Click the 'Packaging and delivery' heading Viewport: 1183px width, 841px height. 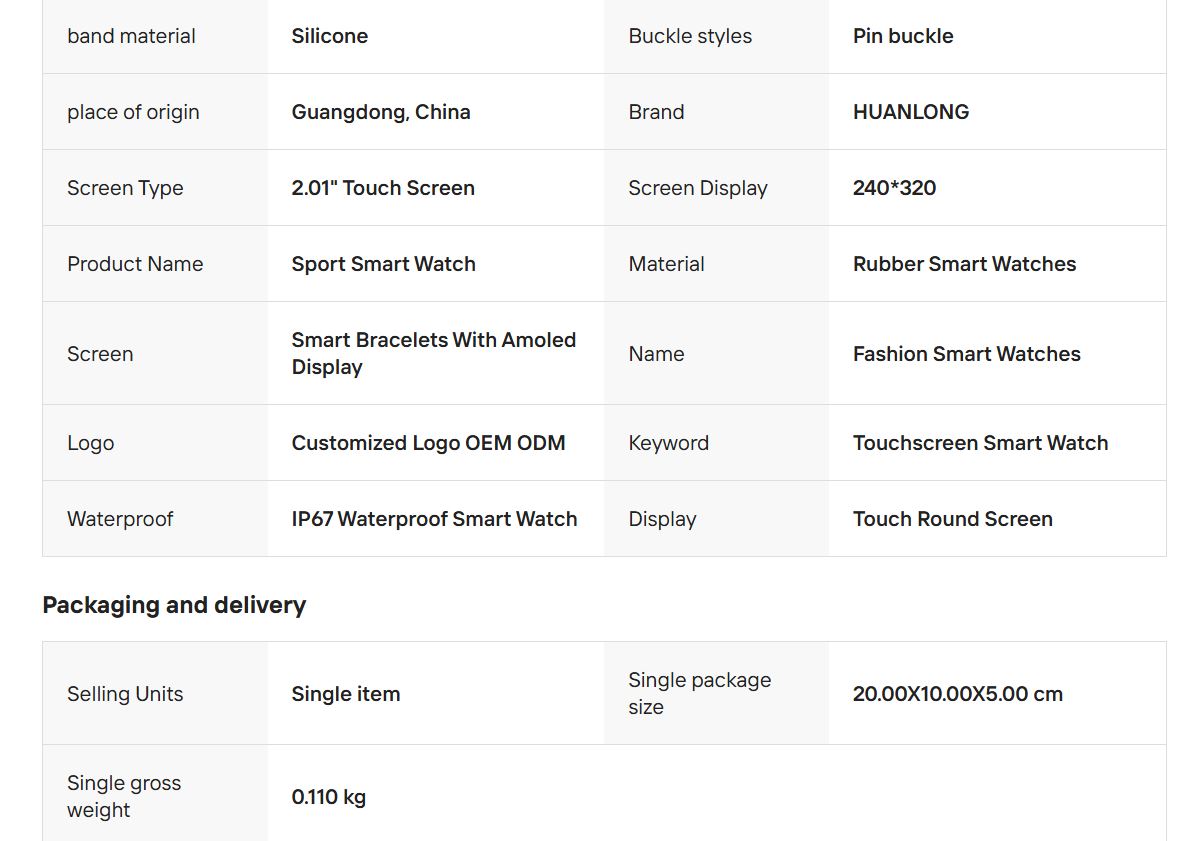click(174, 605)
